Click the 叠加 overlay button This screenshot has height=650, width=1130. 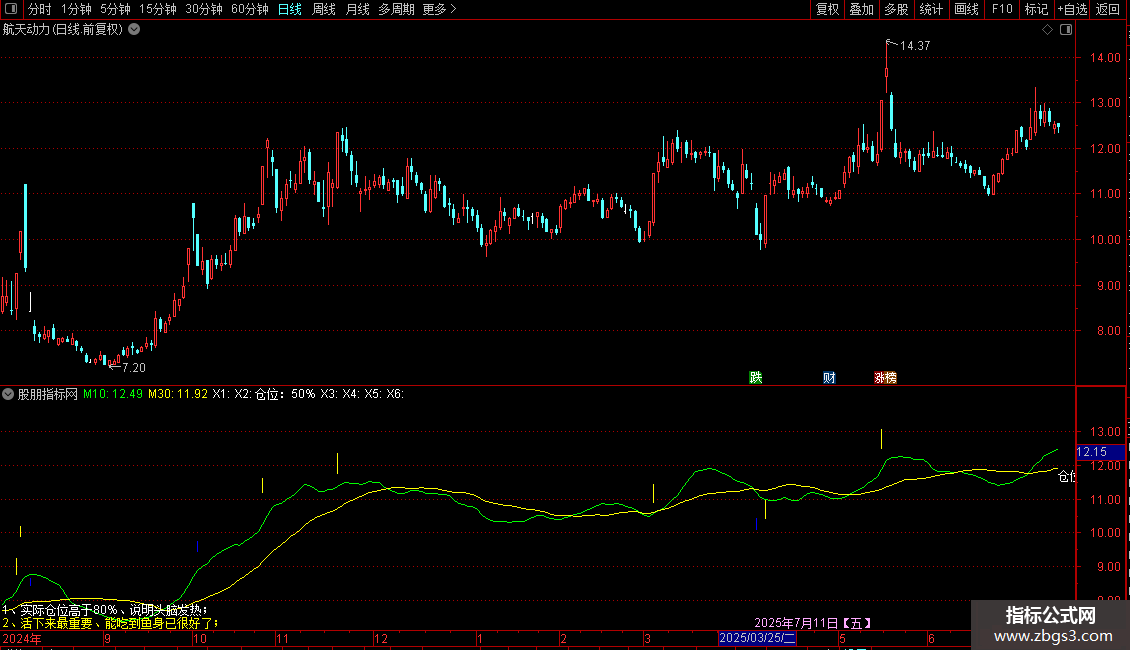click(x=861, y=9)
